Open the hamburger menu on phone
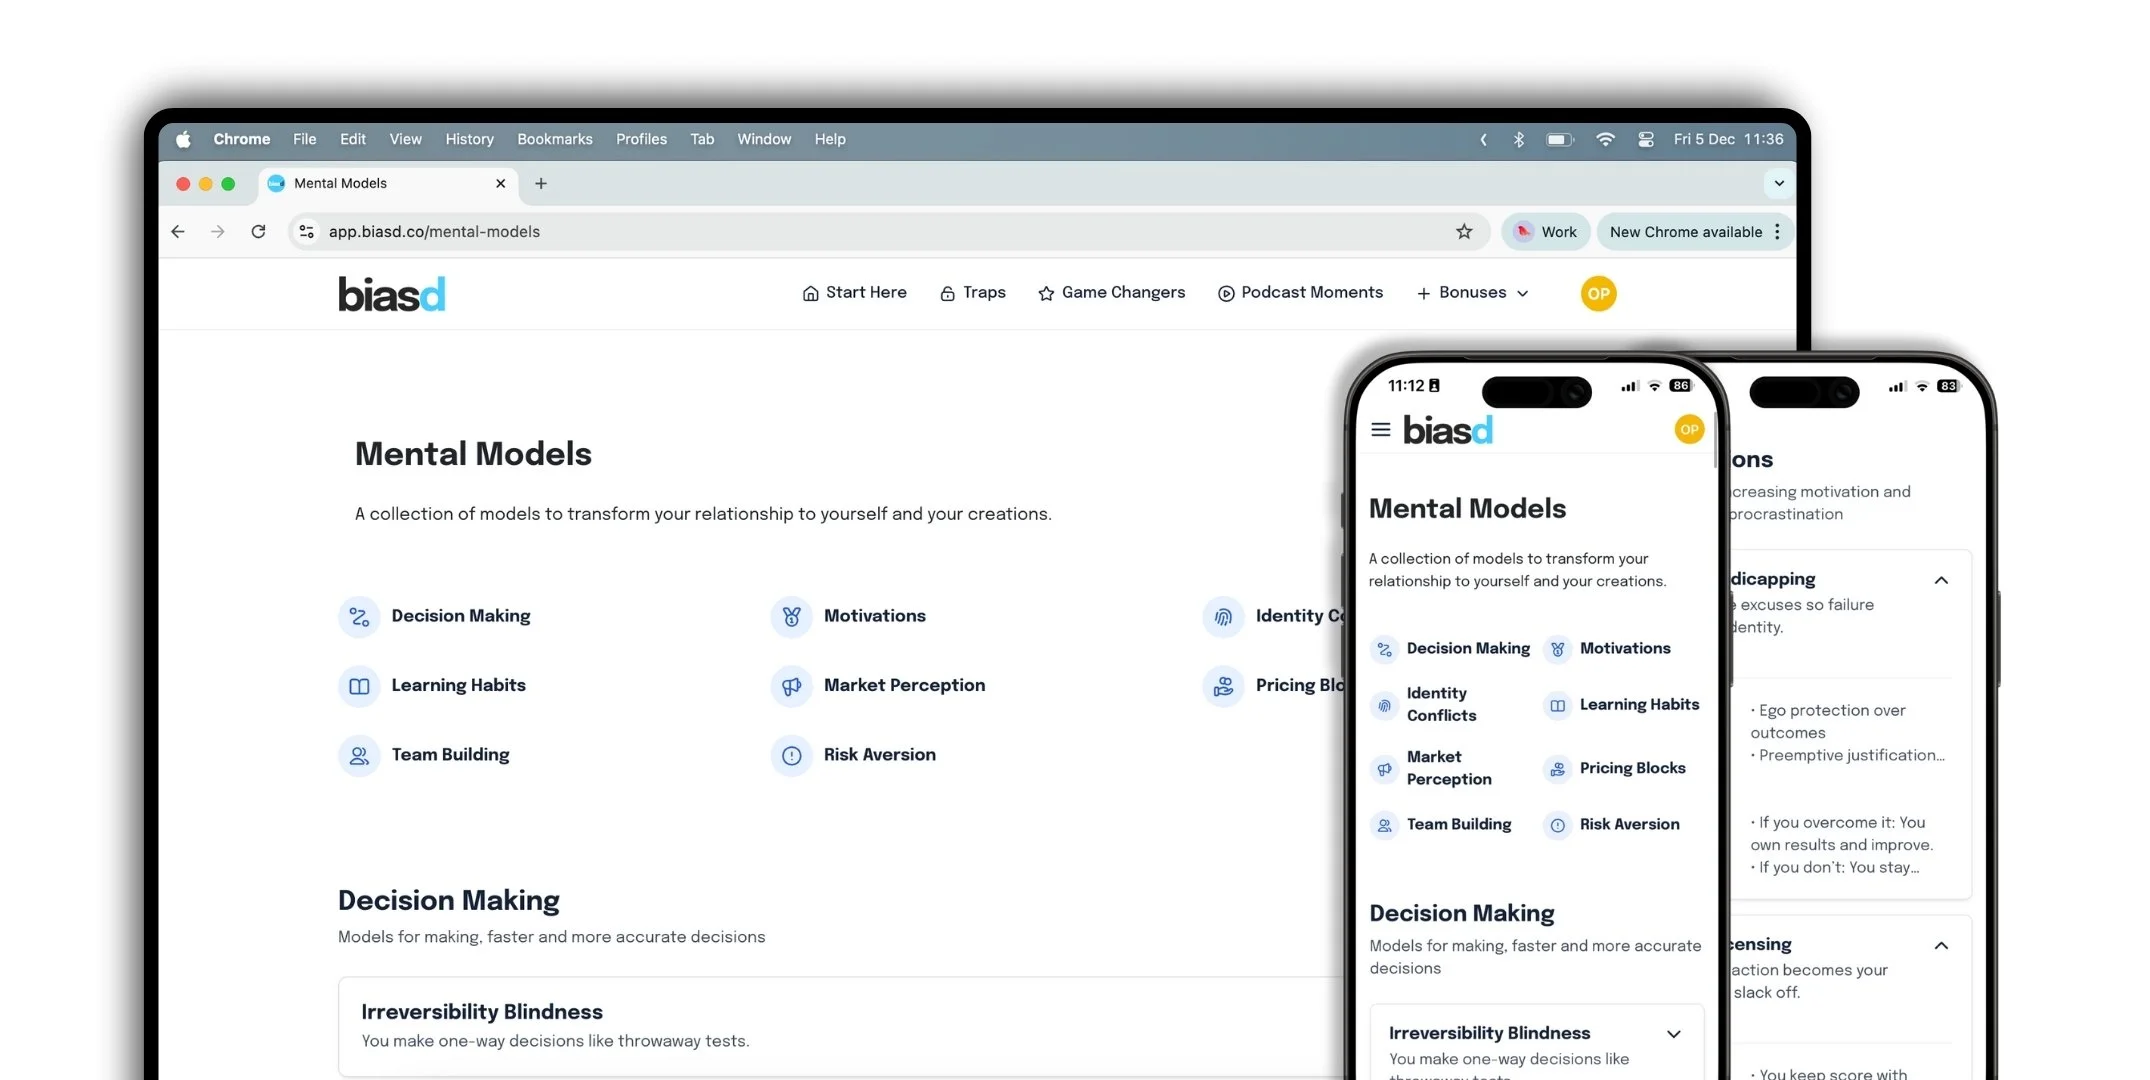The image size is (2150, 1080). pyautogui.click(x=1380, y=430)
